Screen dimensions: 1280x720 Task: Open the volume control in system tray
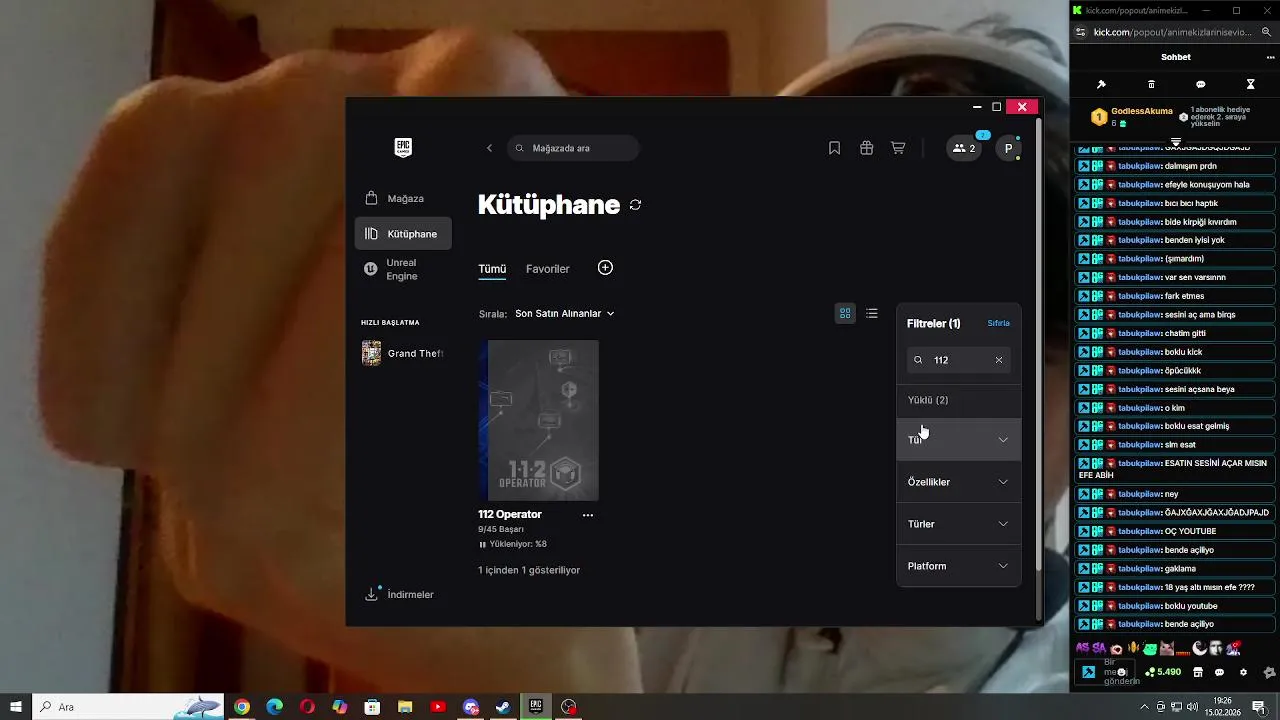pos(1191,707)
